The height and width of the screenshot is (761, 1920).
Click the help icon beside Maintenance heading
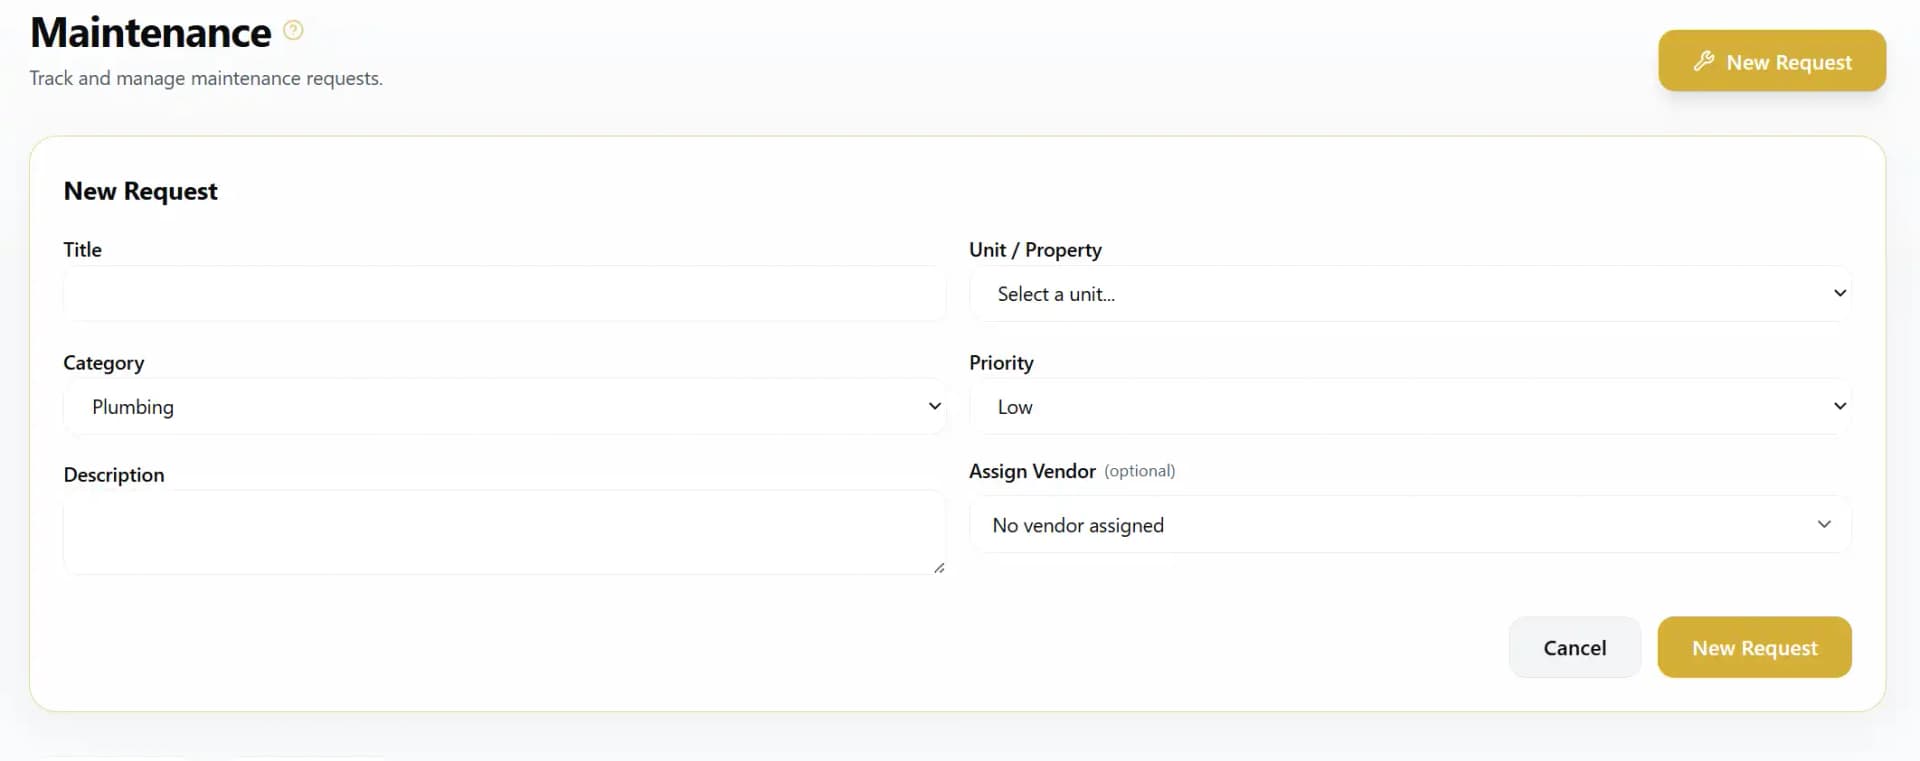pyautogui.click(x=293, y=30)
